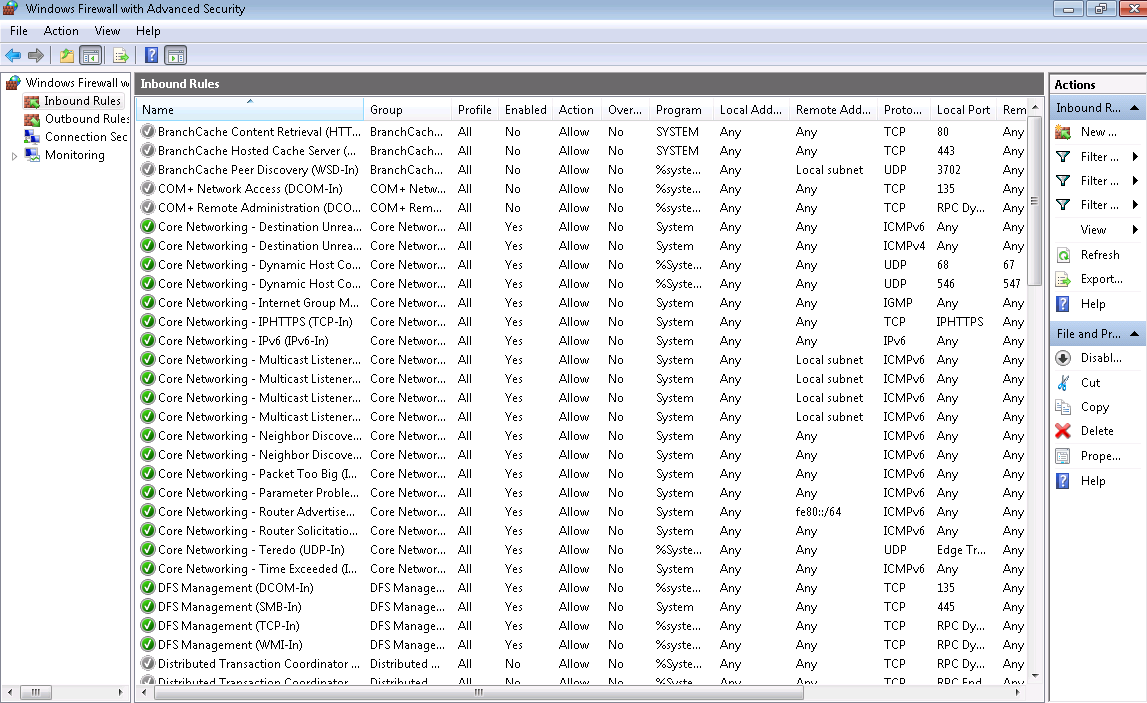
Task: Click the Up one level folder icon
Action: point(67,56)
